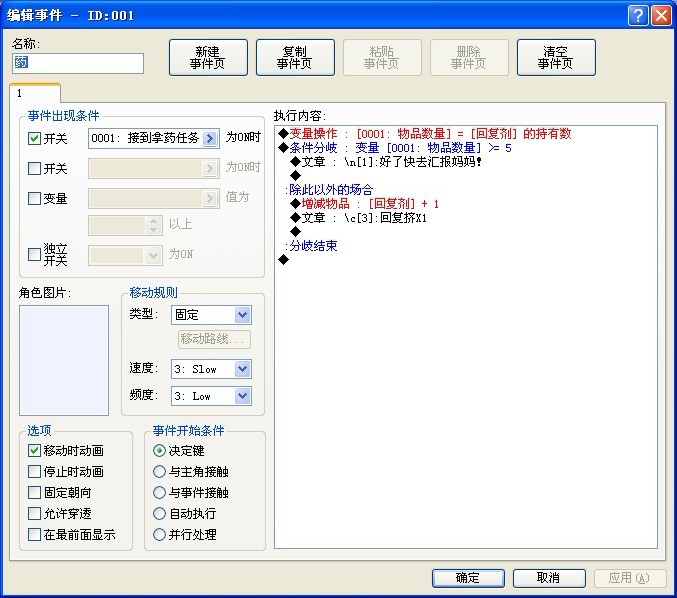Enable the 变量 condition checkbox

pos(34,198)
